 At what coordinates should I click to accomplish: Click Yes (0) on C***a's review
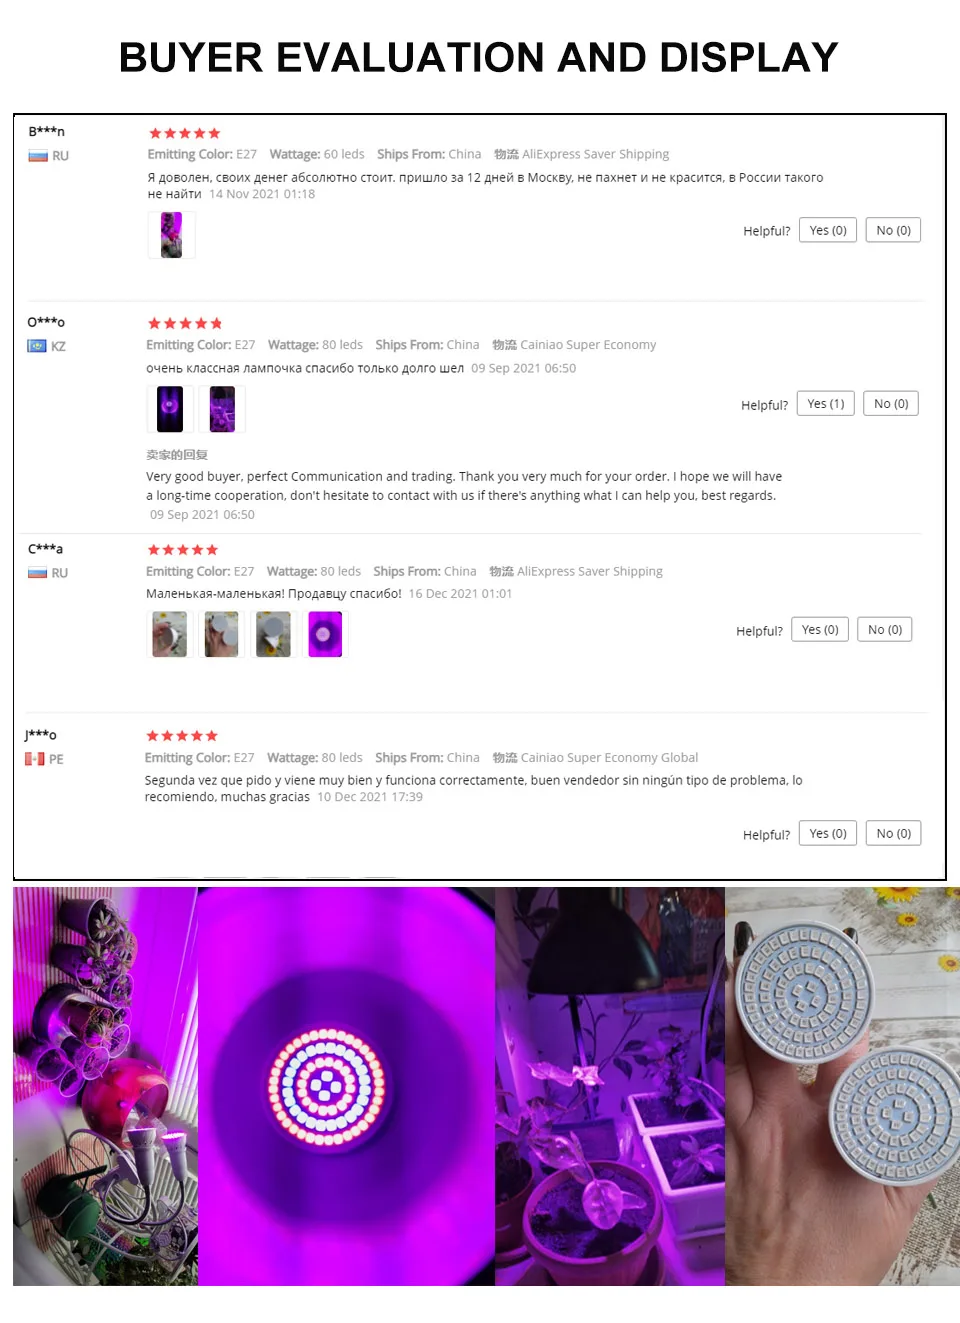(820, 630)
